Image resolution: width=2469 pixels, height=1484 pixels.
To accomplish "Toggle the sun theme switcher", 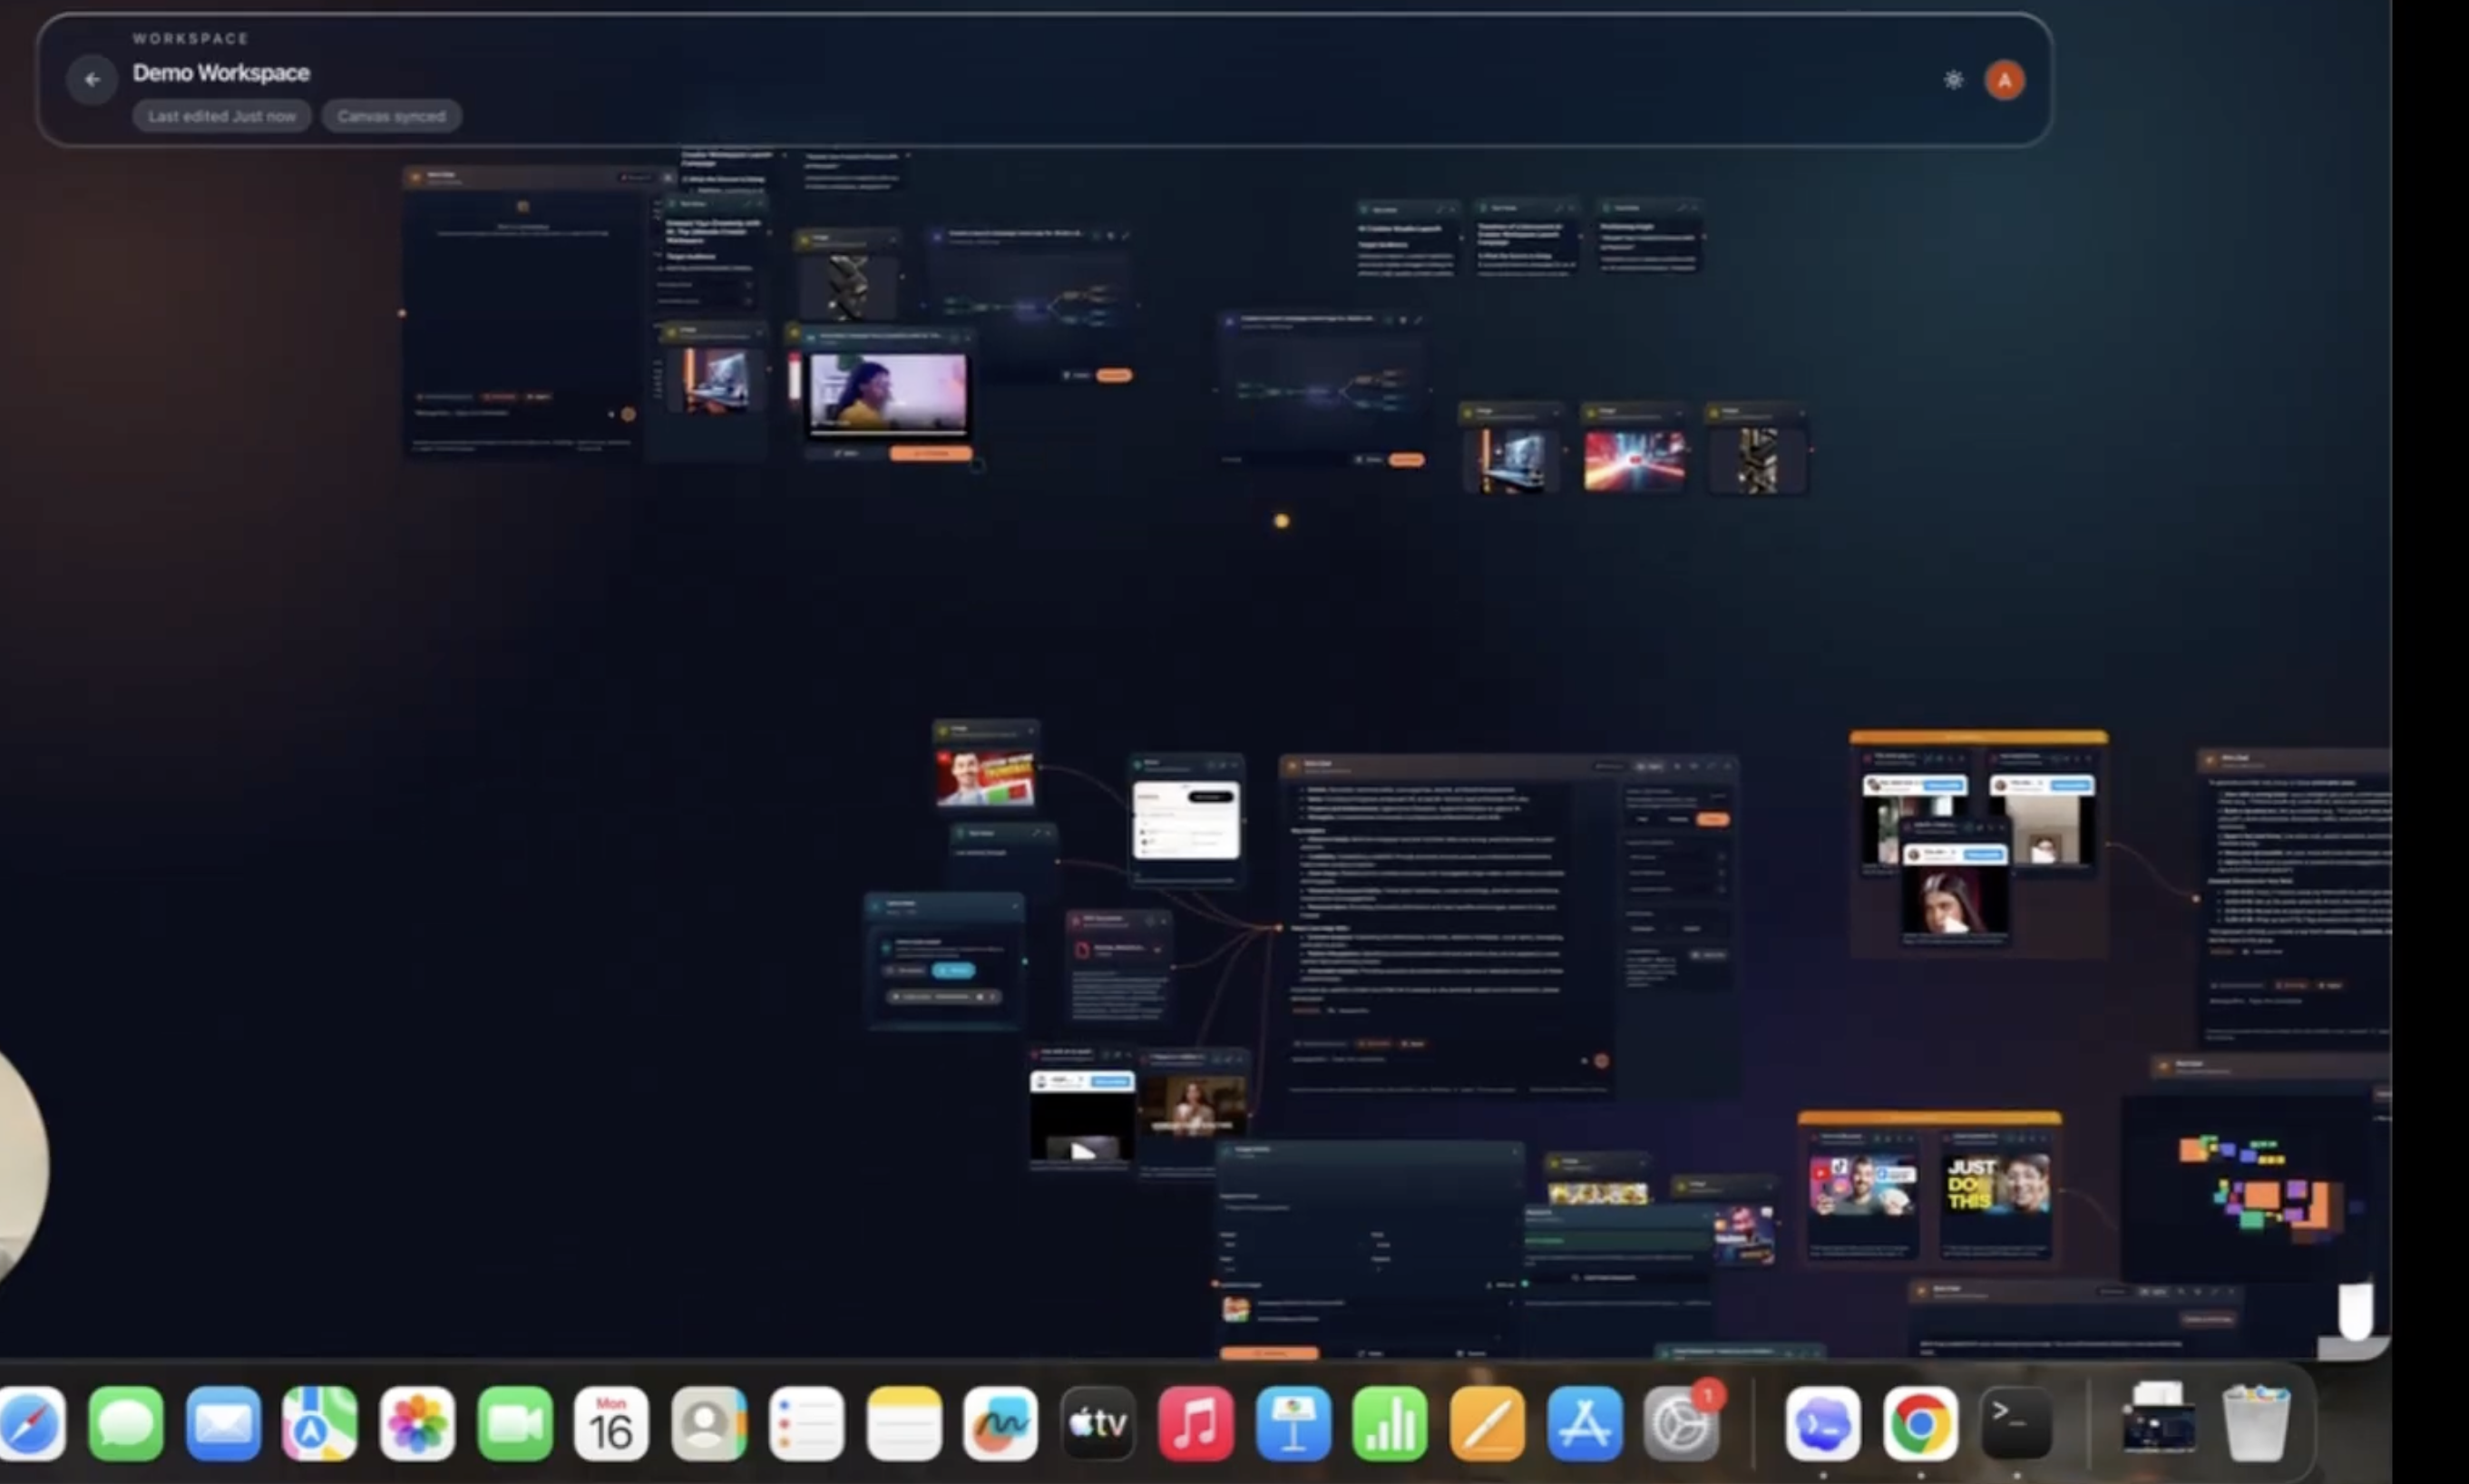I will [1952, 80].
